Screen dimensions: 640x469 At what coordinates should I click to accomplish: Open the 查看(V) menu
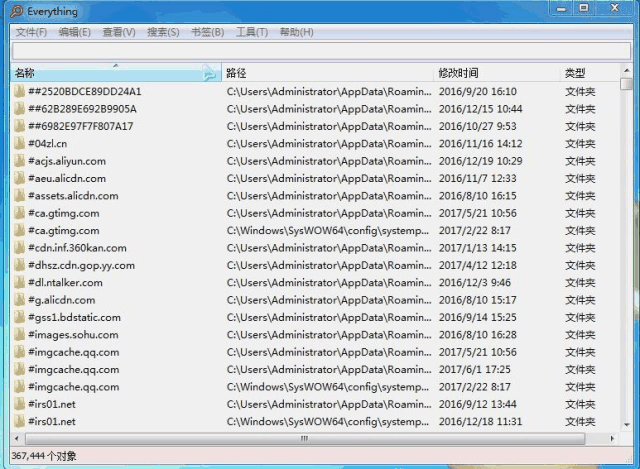click(x=119, y=32)
